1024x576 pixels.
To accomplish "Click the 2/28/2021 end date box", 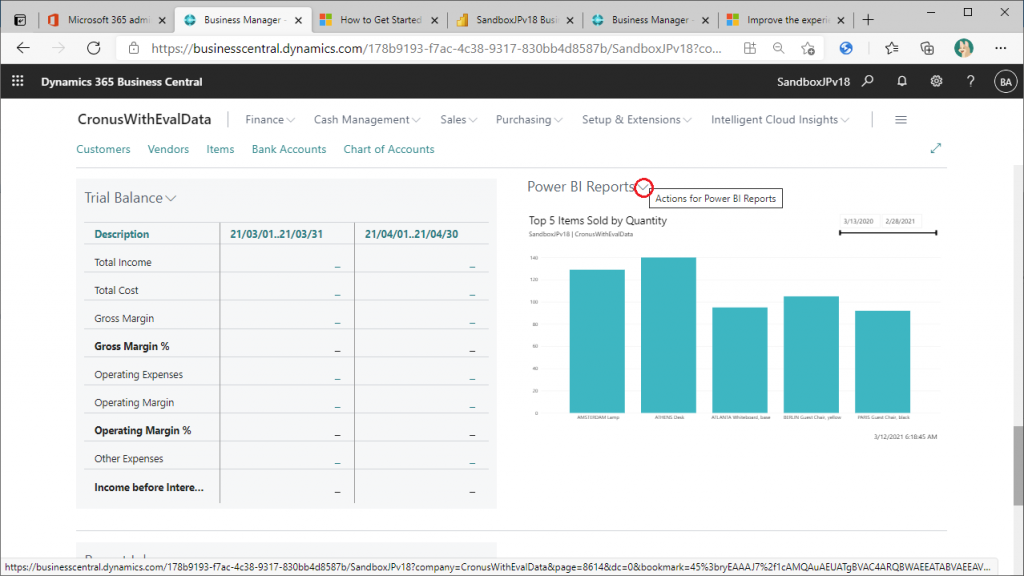I will point(900,221).
